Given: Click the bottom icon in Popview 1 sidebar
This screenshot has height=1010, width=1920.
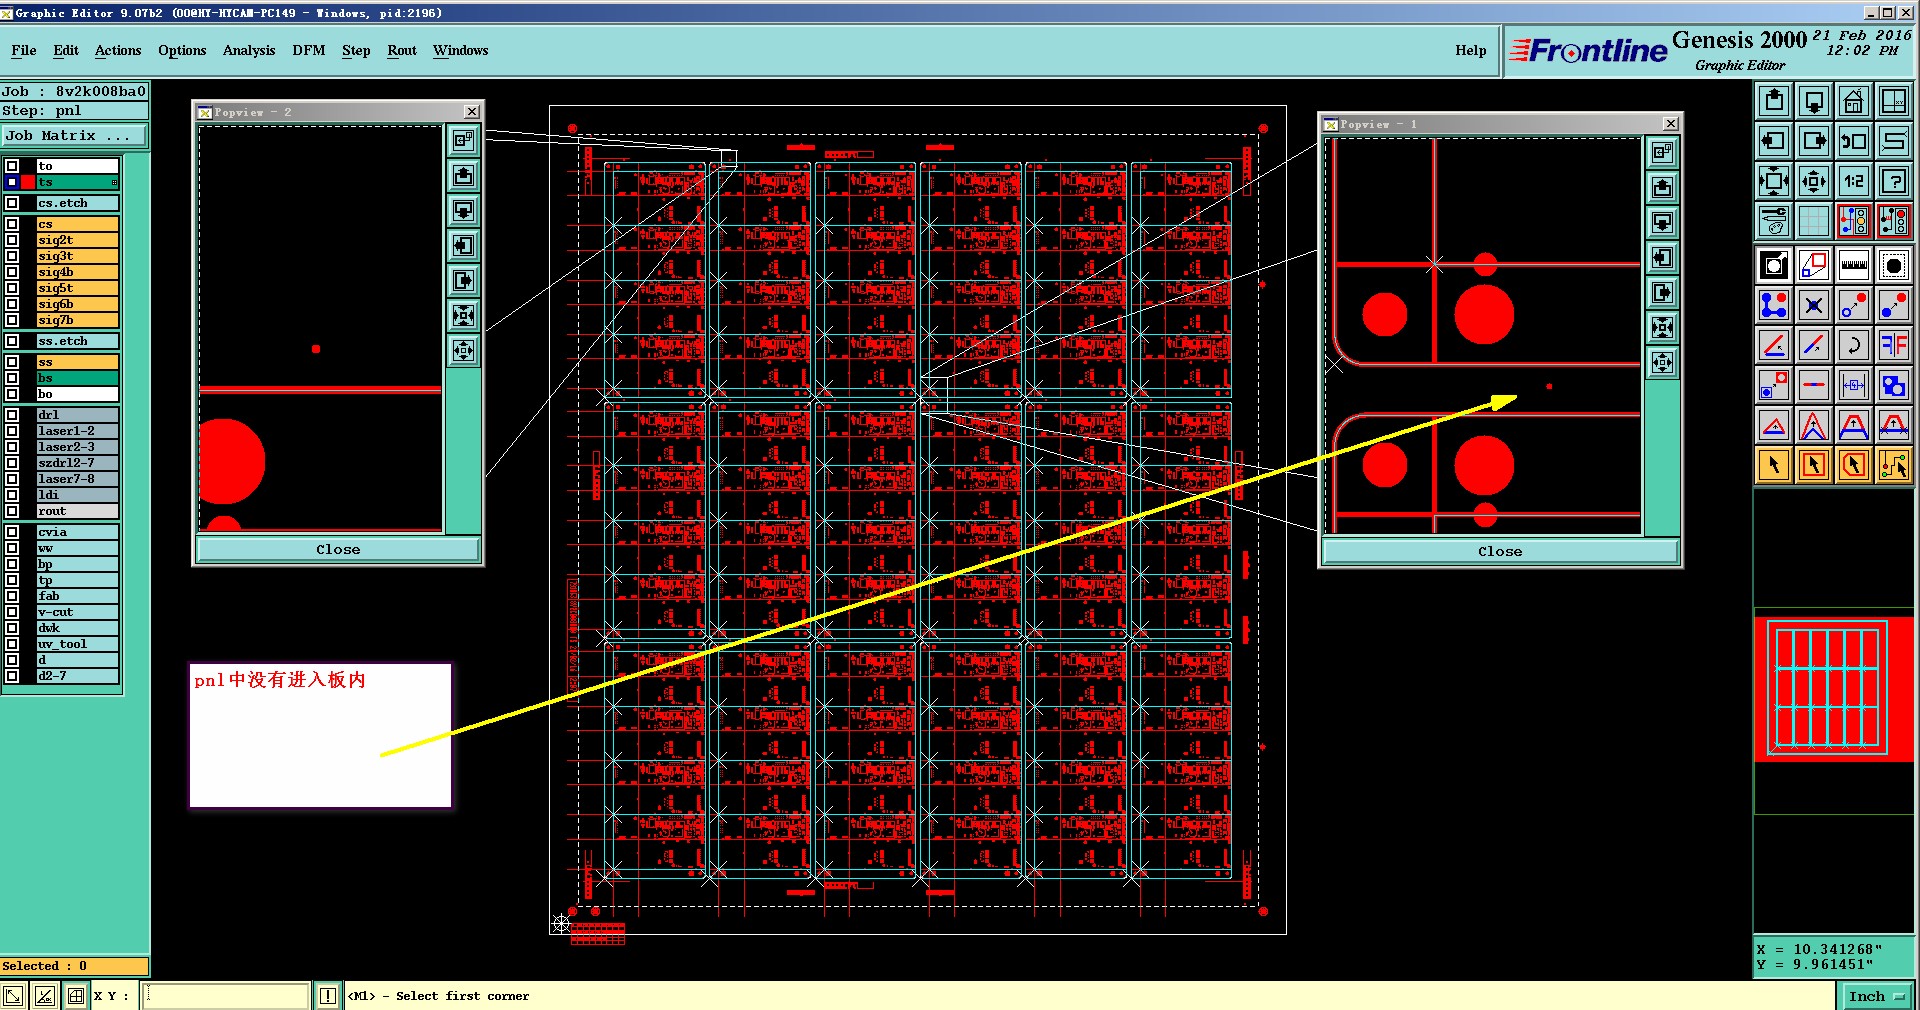Looking at the screenshot, I should (x=1662, y=363).
